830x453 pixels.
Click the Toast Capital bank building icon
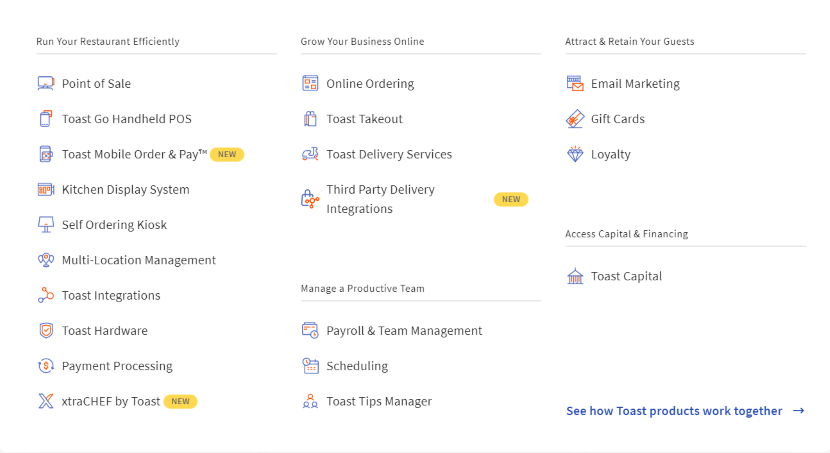[x=574, y=276]
